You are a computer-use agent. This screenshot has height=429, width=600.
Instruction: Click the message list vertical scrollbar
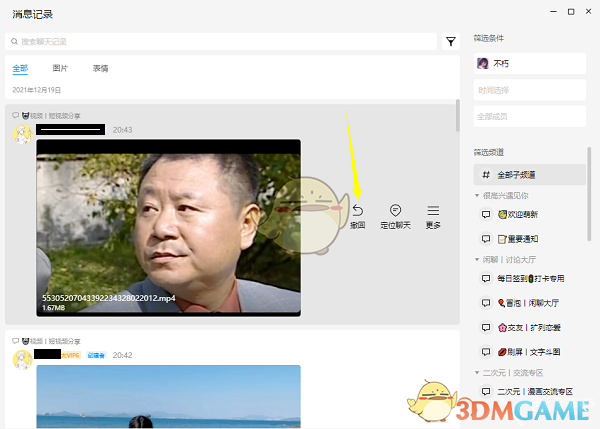click(458, 116)
